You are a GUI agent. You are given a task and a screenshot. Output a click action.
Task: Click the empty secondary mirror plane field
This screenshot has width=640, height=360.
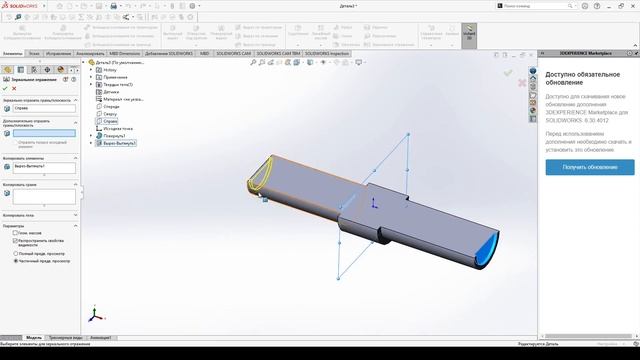(x=44, y=133)
